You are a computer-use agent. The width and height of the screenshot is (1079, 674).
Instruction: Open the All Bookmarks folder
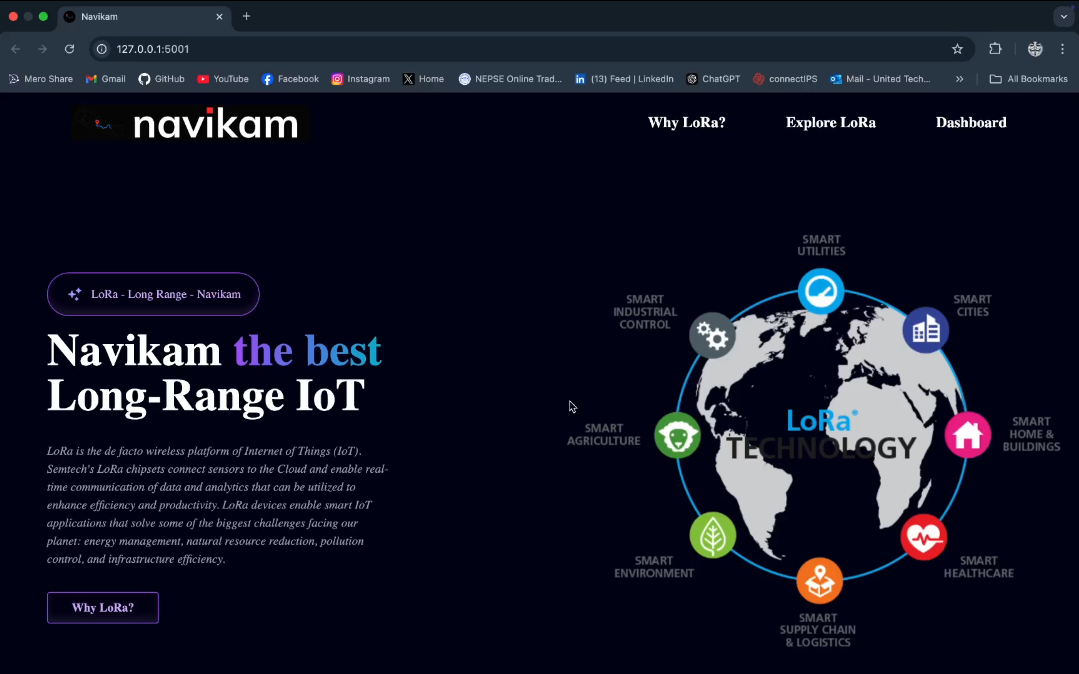pyautogui.click(x=1029, y=79)
